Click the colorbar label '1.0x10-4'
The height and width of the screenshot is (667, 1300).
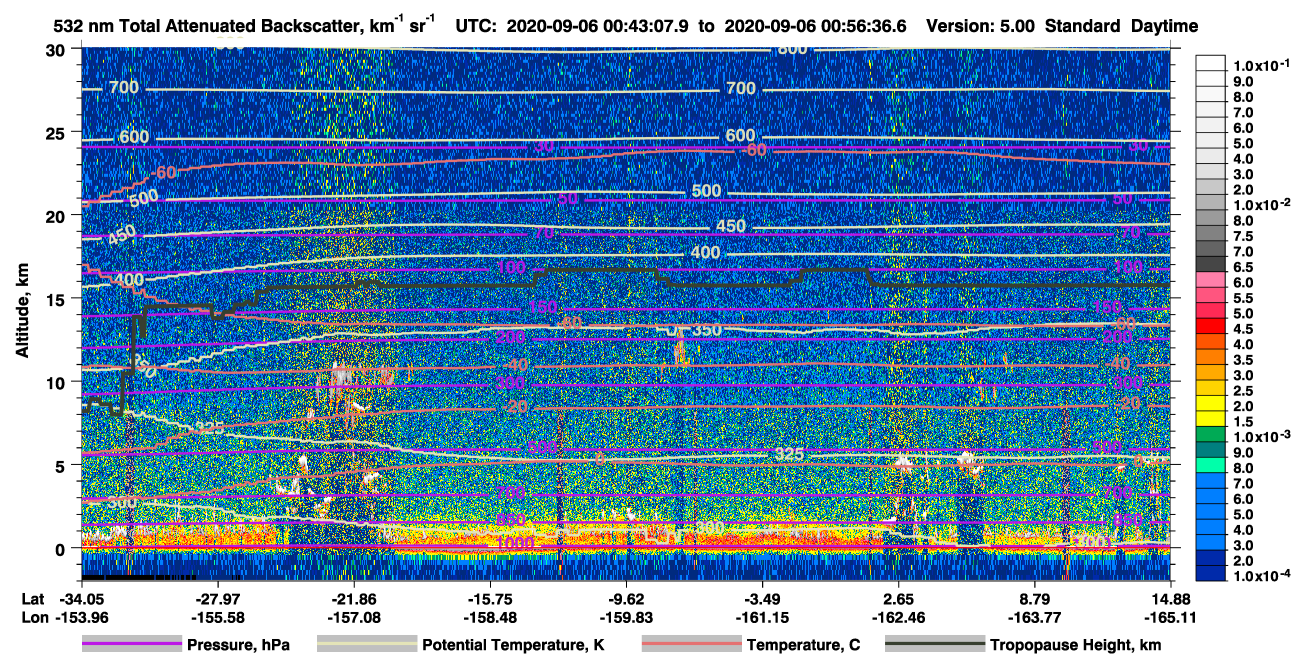point(1261,576)
